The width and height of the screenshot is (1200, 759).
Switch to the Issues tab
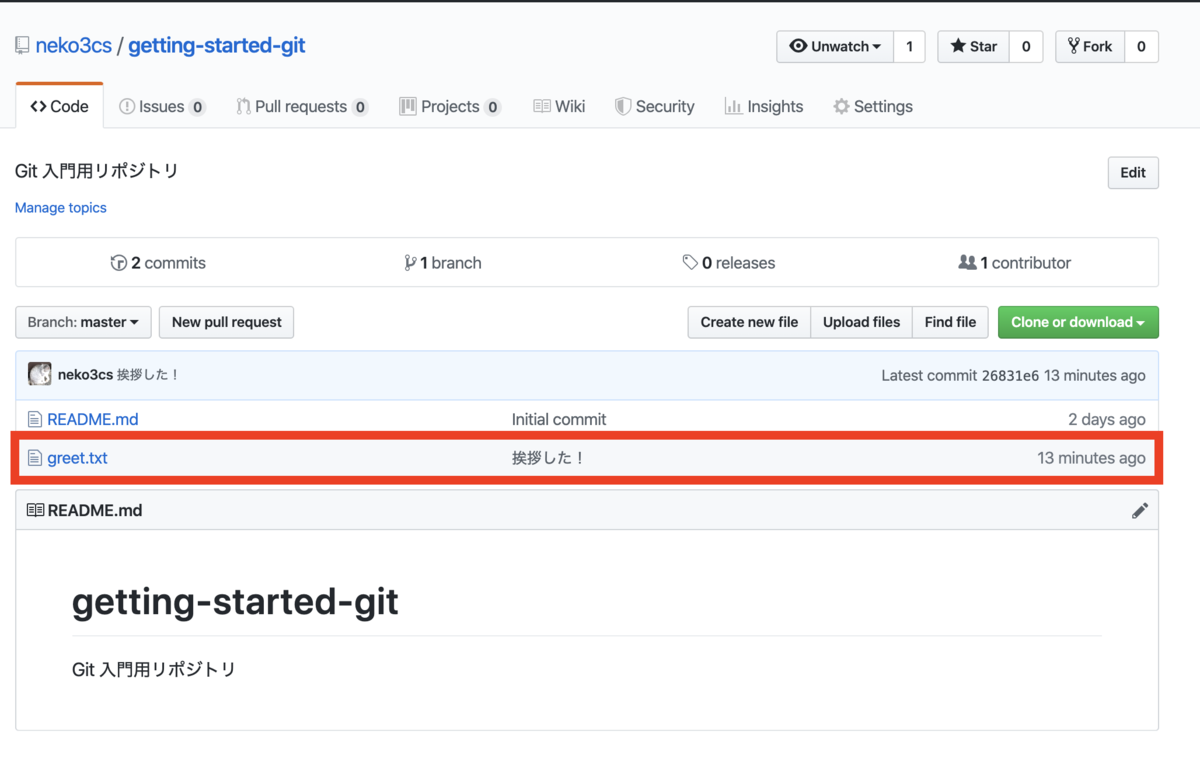[162, 106]
